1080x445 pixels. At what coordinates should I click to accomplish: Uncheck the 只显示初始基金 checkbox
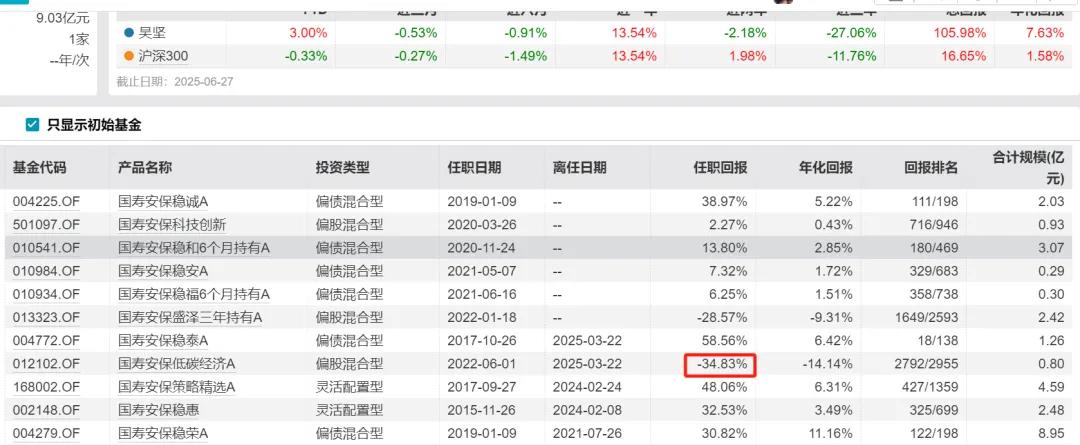pyautogui.click(x=32, y=125)
